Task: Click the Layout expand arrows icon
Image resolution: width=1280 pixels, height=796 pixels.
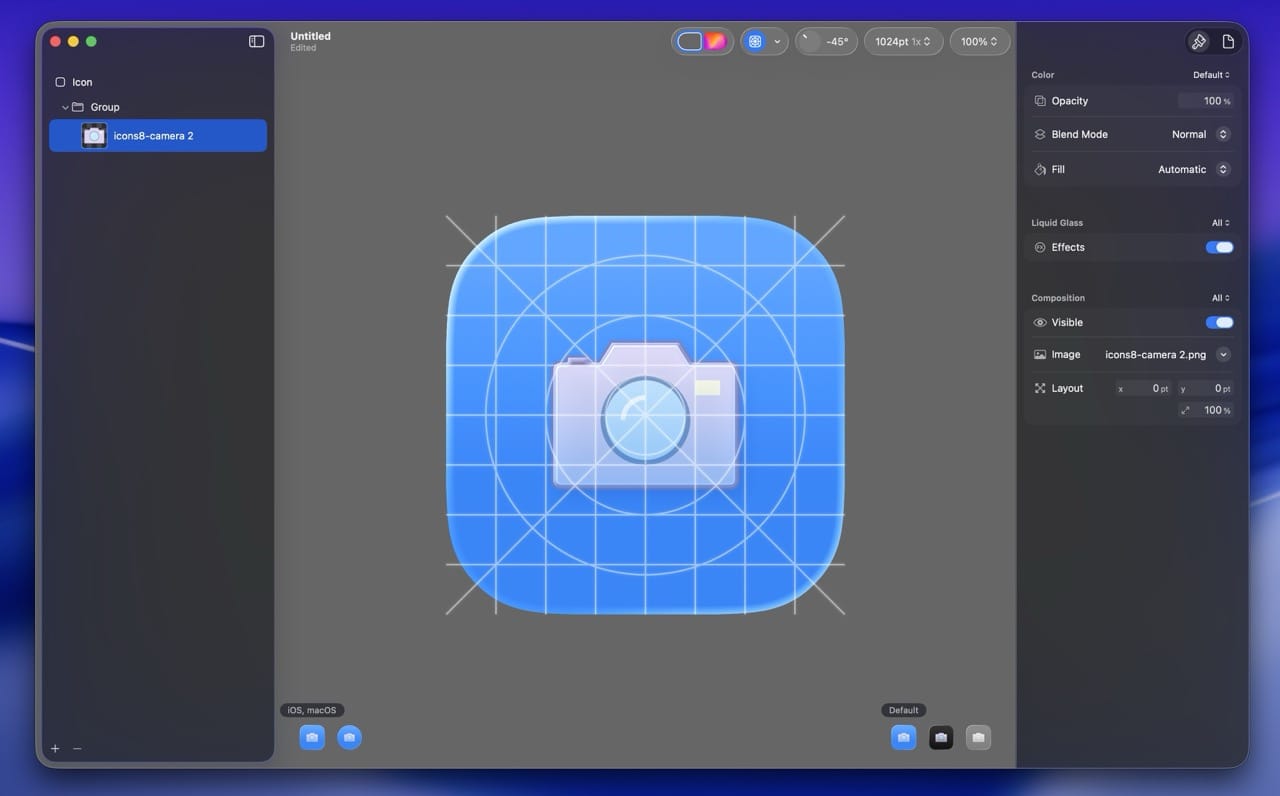Action: tap(1040, 388)
